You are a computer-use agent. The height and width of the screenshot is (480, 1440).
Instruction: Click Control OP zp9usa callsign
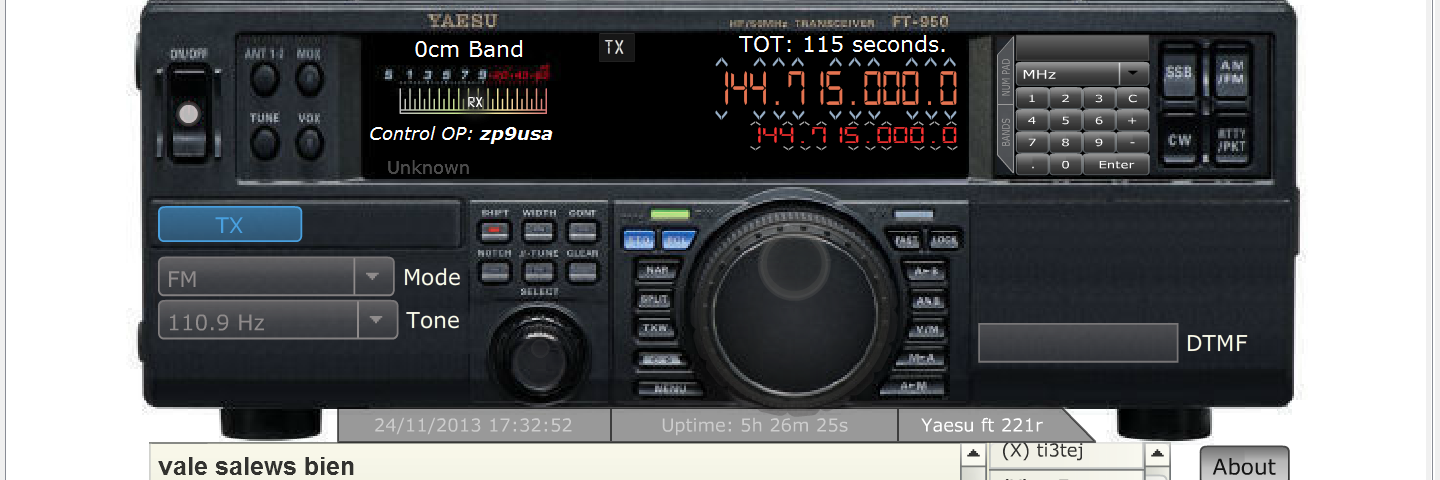click(461, 134)
